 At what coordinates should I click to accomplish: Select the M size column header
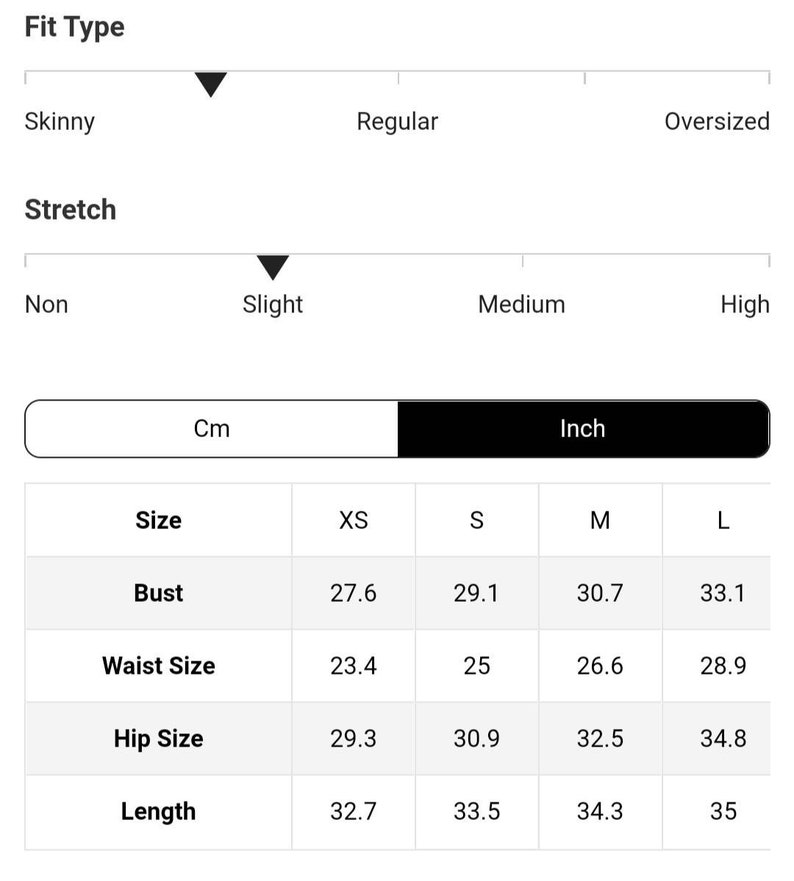[x=600, y=520]
